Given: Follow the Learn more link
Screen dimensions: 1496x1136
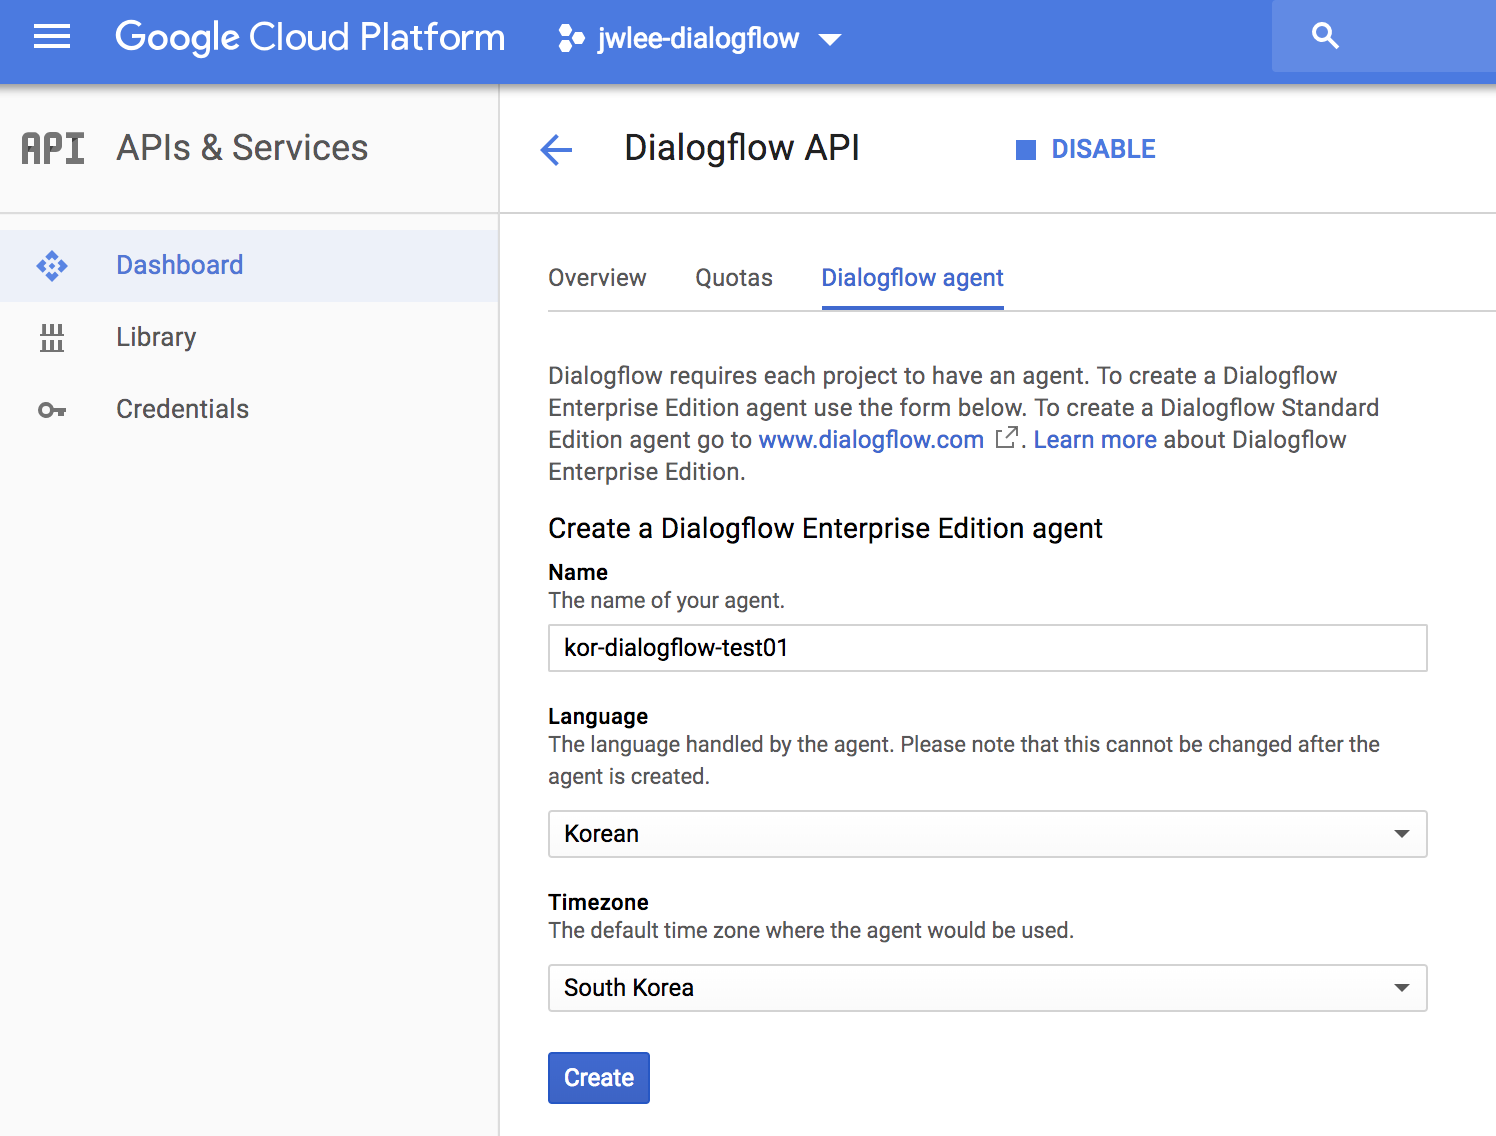Looking at the screenshot, I should [1095, 440].
